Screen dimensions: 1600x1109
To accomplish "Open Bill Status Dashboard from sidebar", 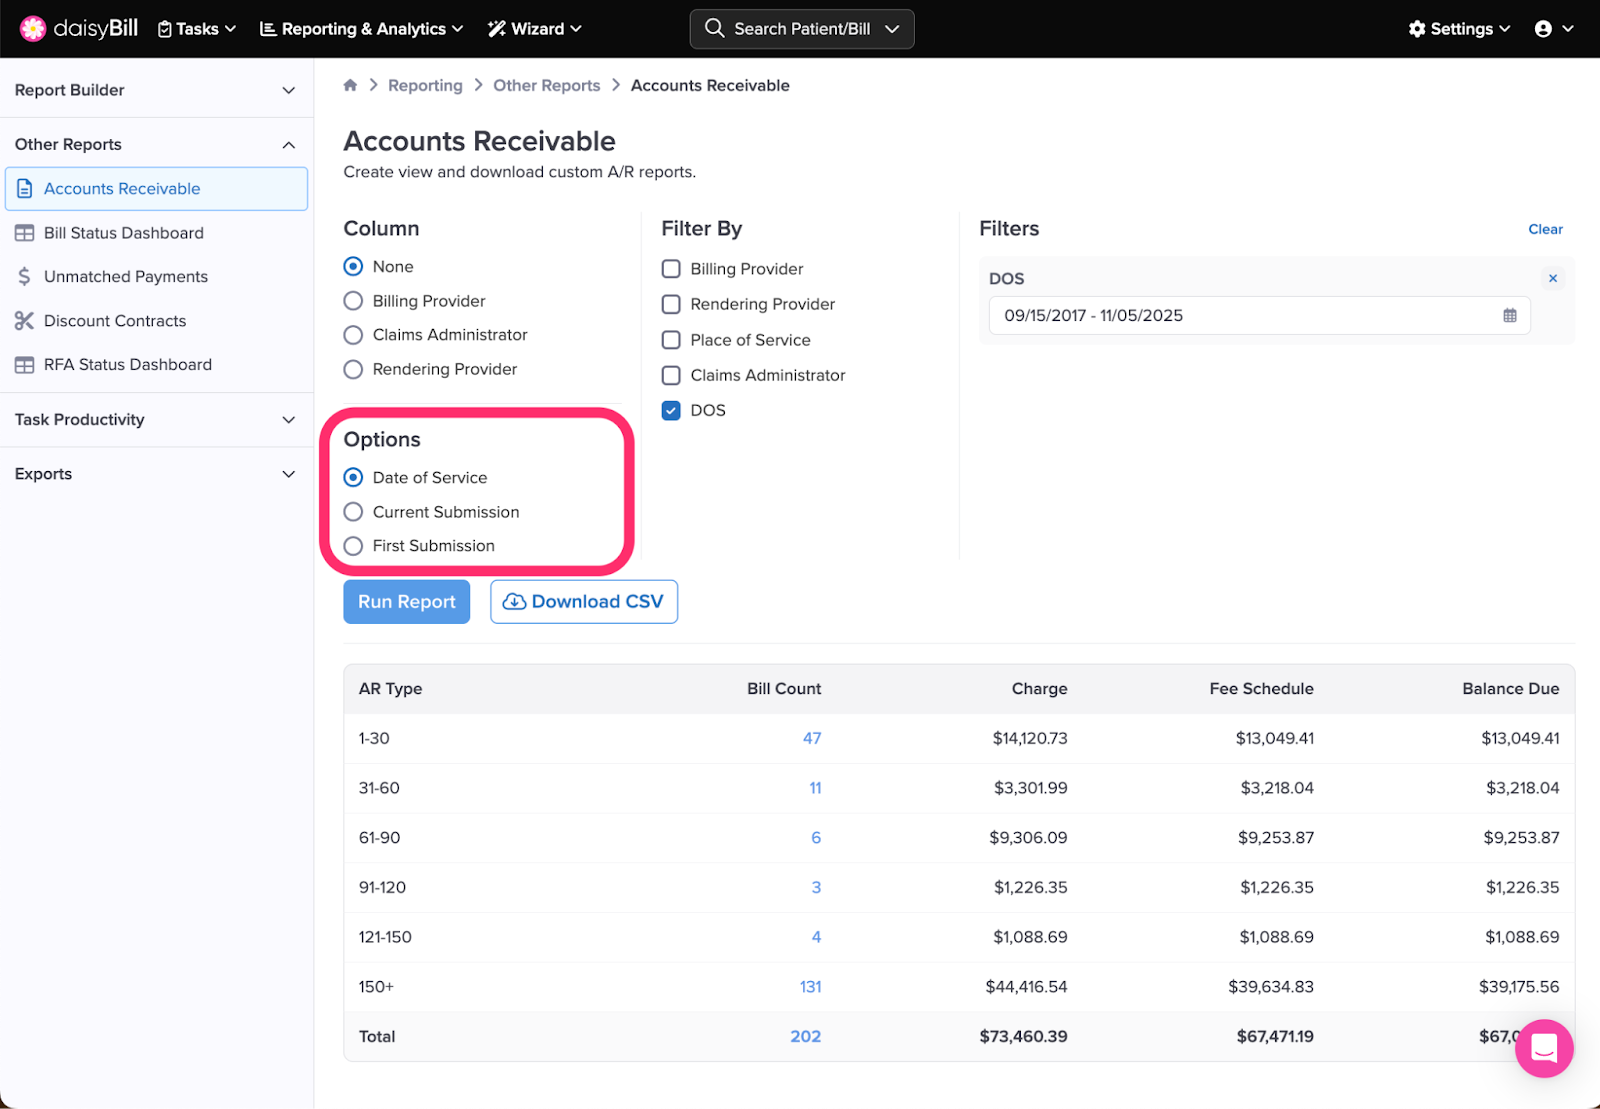I will tap(123, 233).
